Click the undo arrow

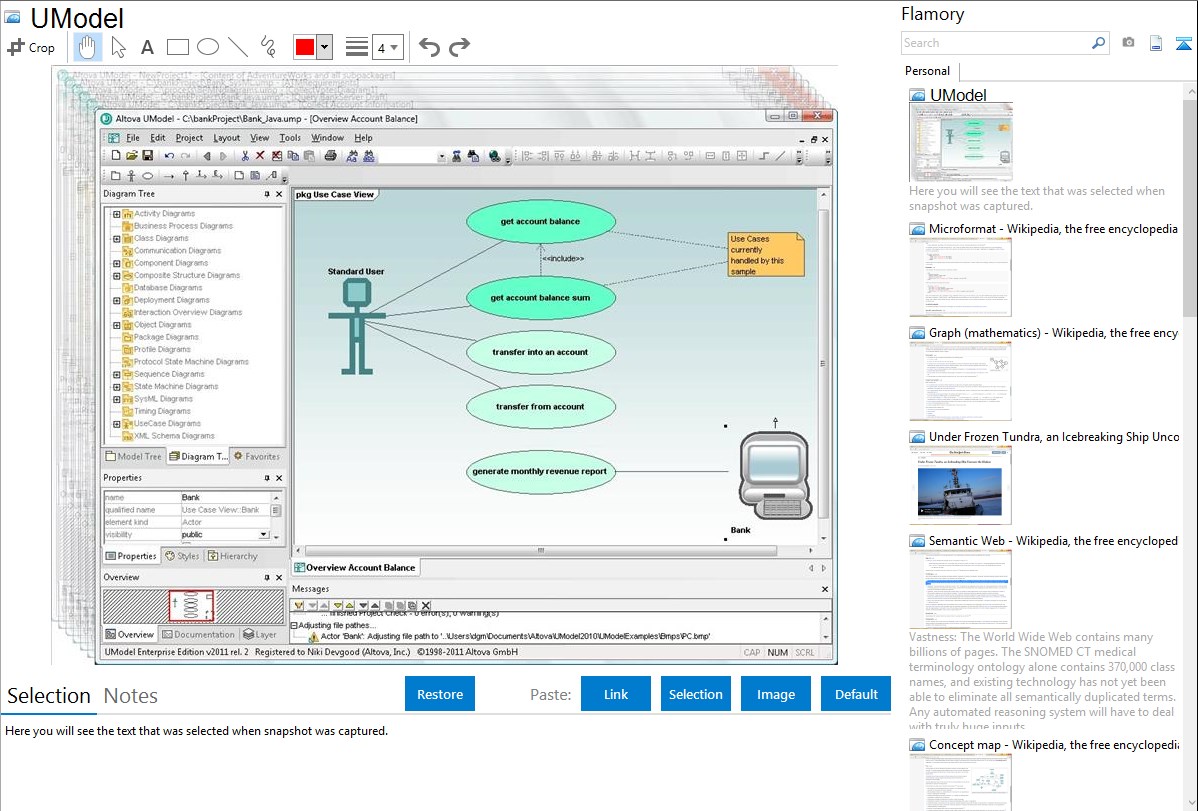click(x=429, y=47)
